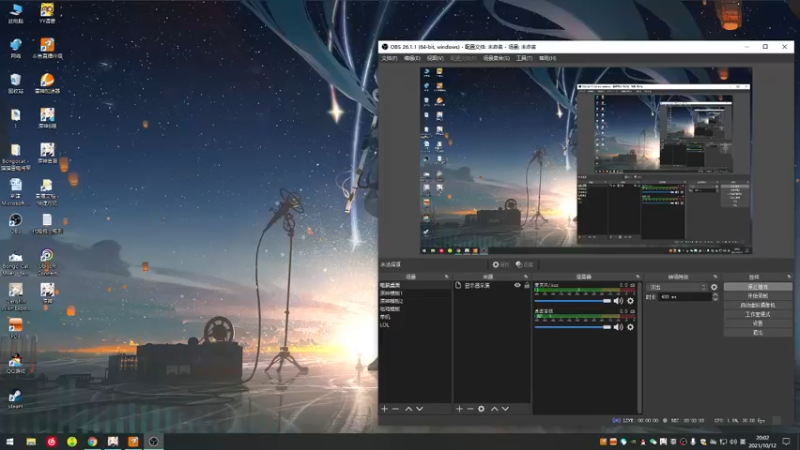Click the highlighted streaming button in the Controls dock
Screen dimensions: 800x450
758,287
